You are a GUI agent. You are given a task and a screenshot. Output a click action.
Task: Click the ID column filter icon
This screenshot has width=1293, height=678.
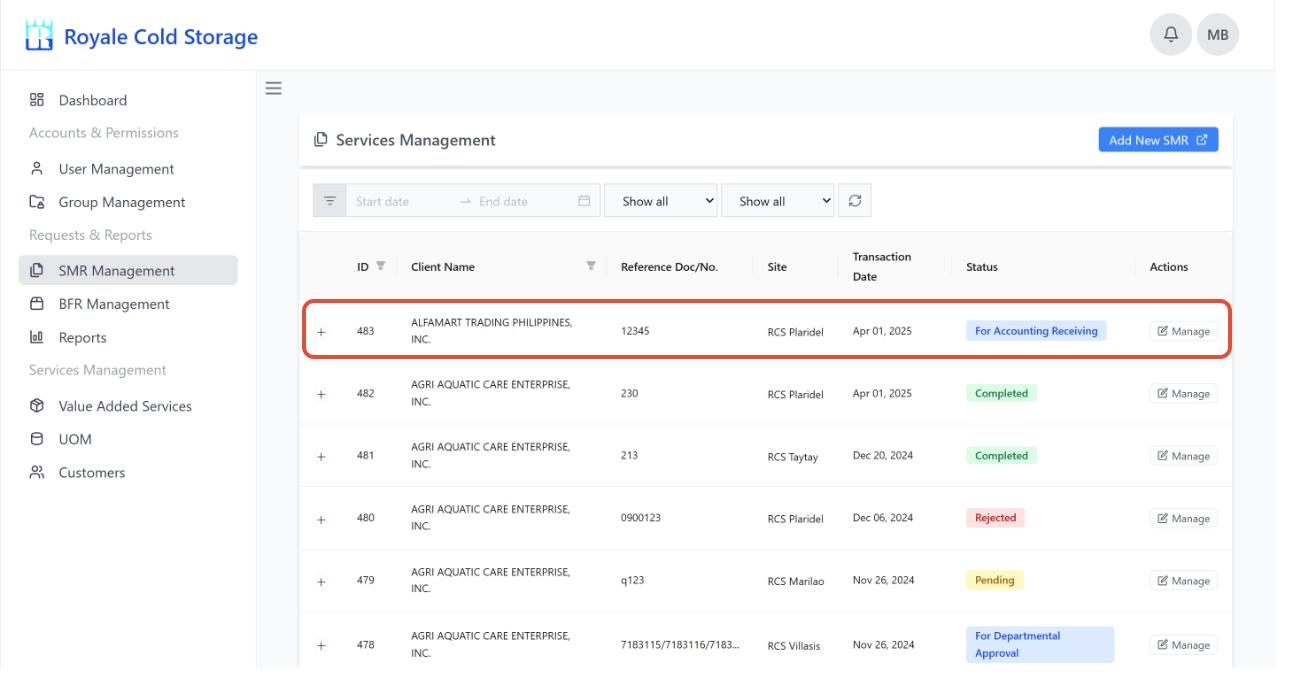point(380,266)
